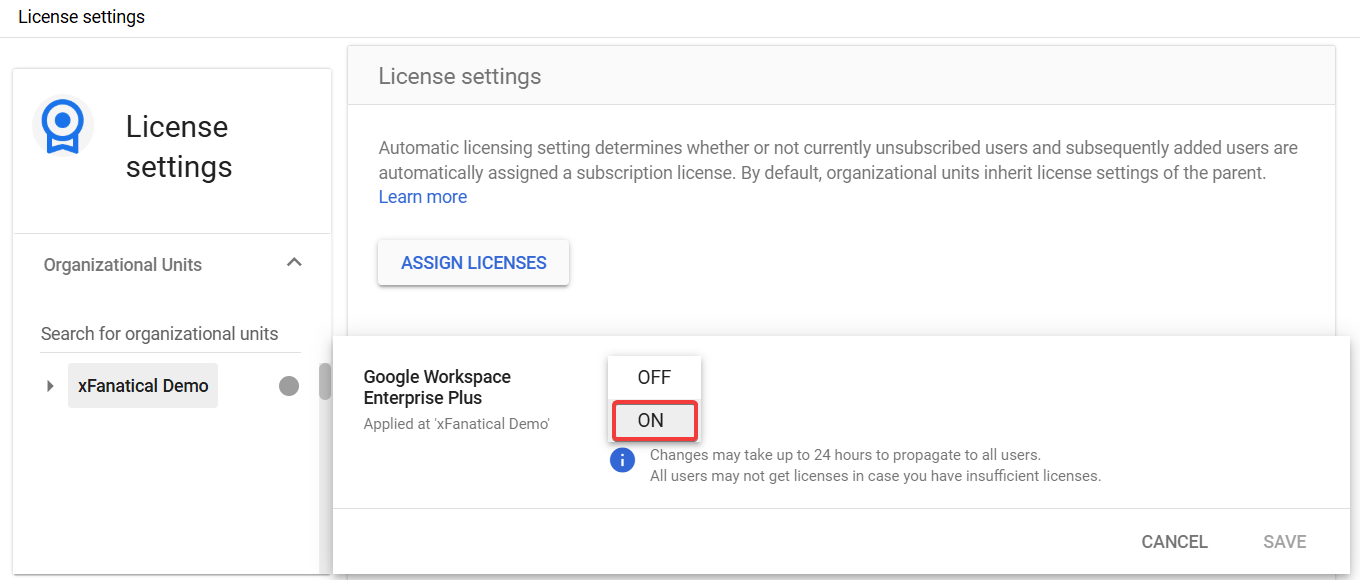1360x580 pixels.
Task: Click the blue info icon near propagation note
Action: [x=622, y=460]
